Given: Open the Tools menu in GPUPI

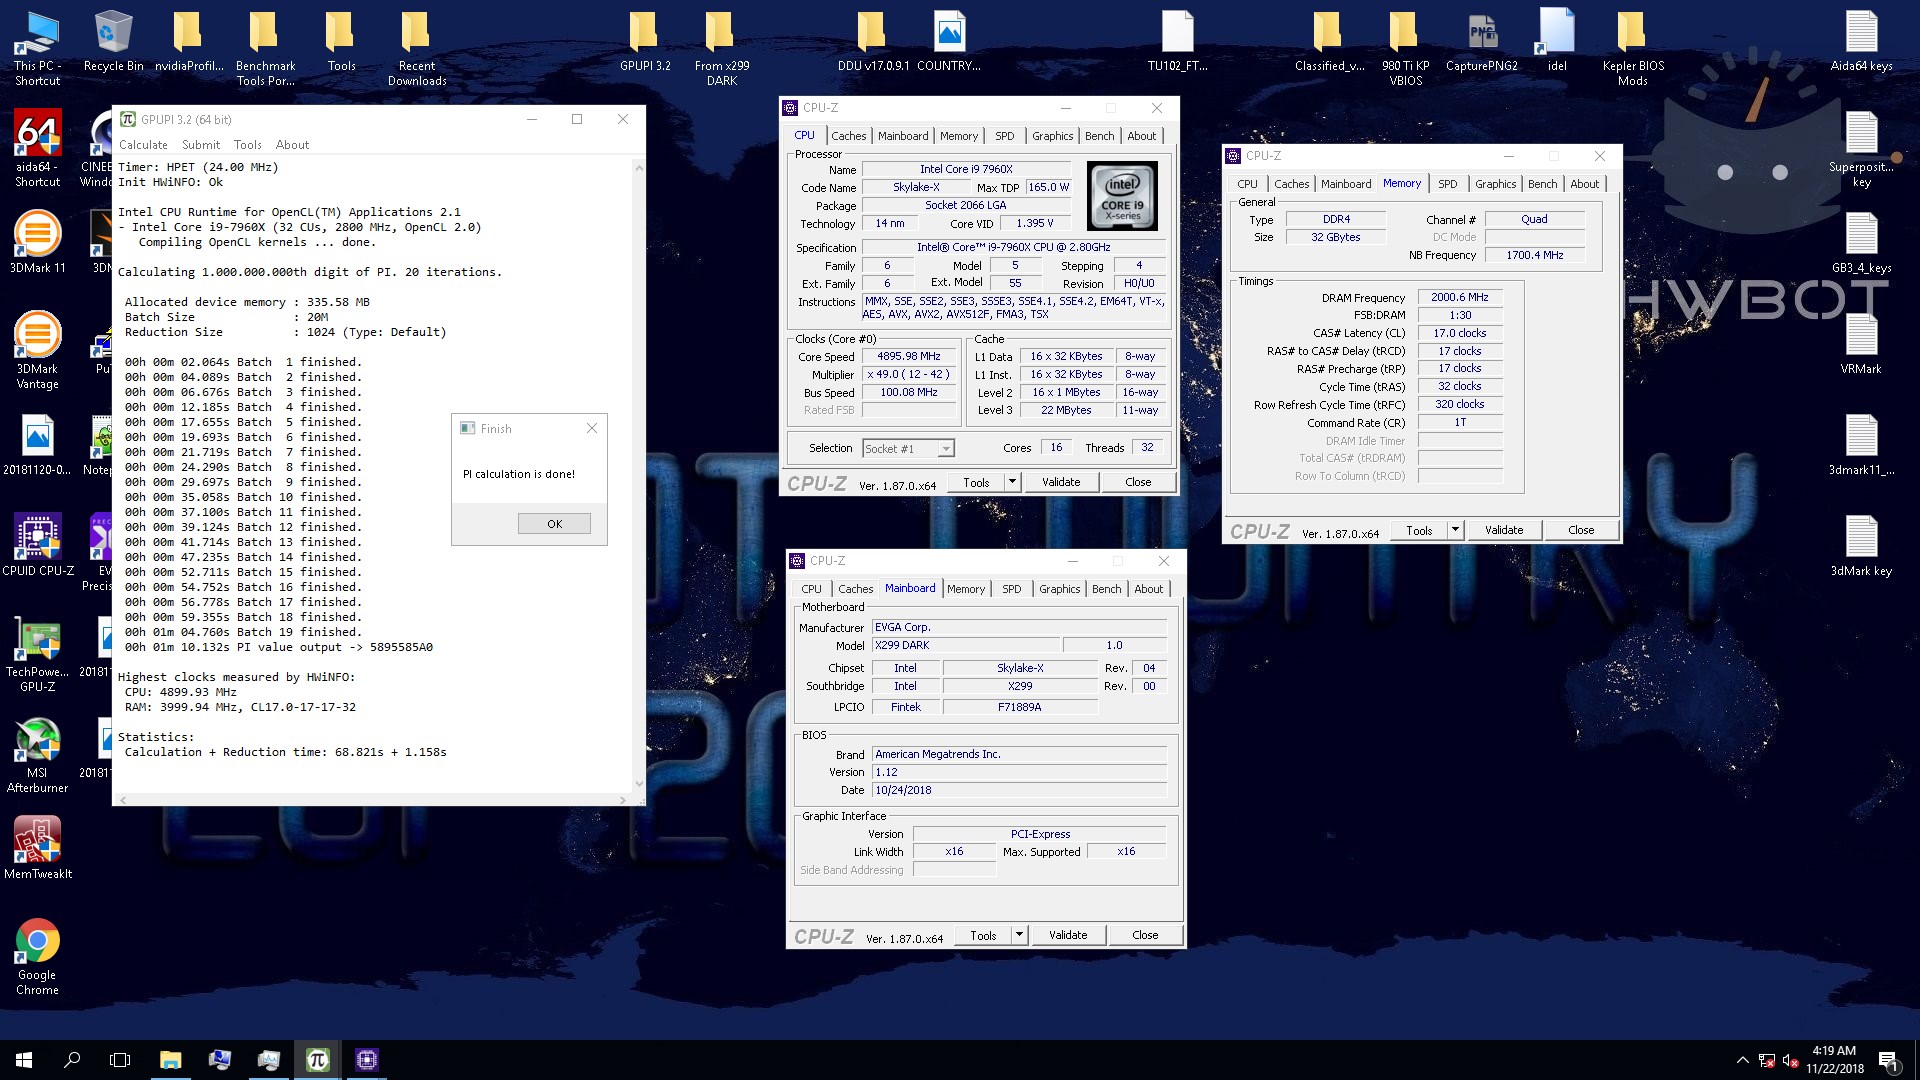Looking at the screenshot, I should (x=247, y=144).
